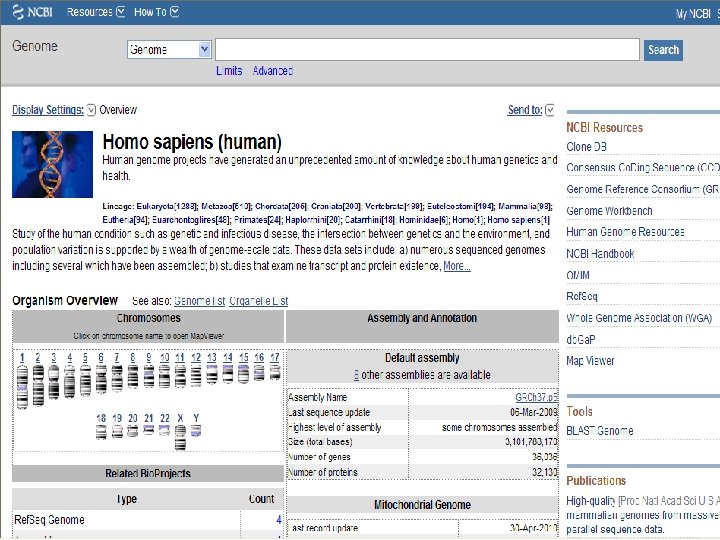Open chromosome 16 in MapViewer
The height and width of the screenshot is (540, 720).
(x=259, y=357)
